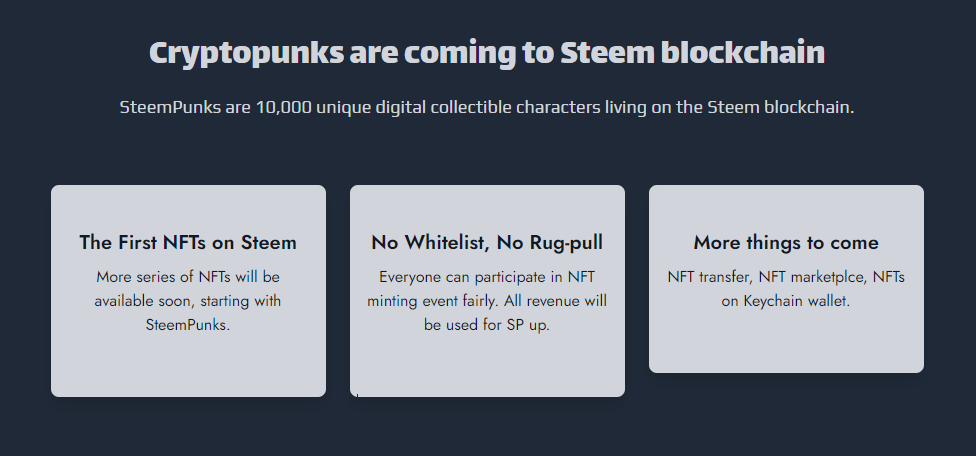
Task: Click the SP up sentence line
Action: pyautogui.click(x=487, y=325)
